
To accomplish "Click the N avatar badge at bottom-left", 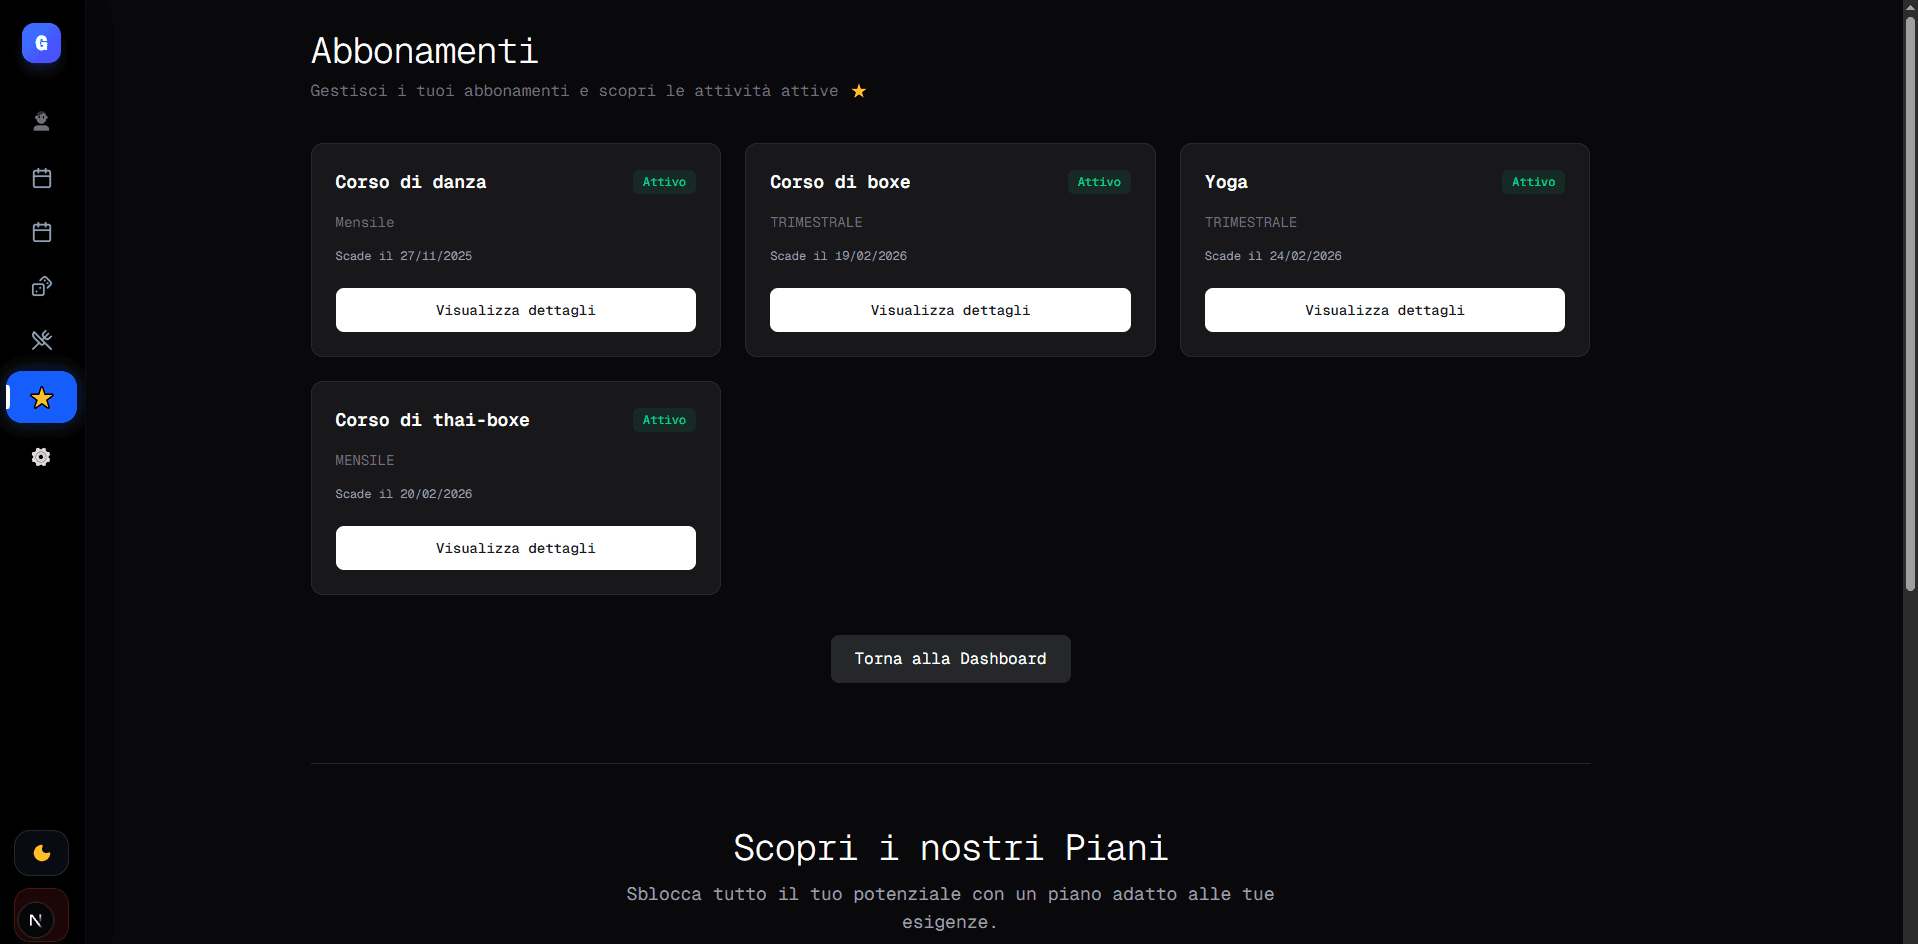I will tap(36, 920).
